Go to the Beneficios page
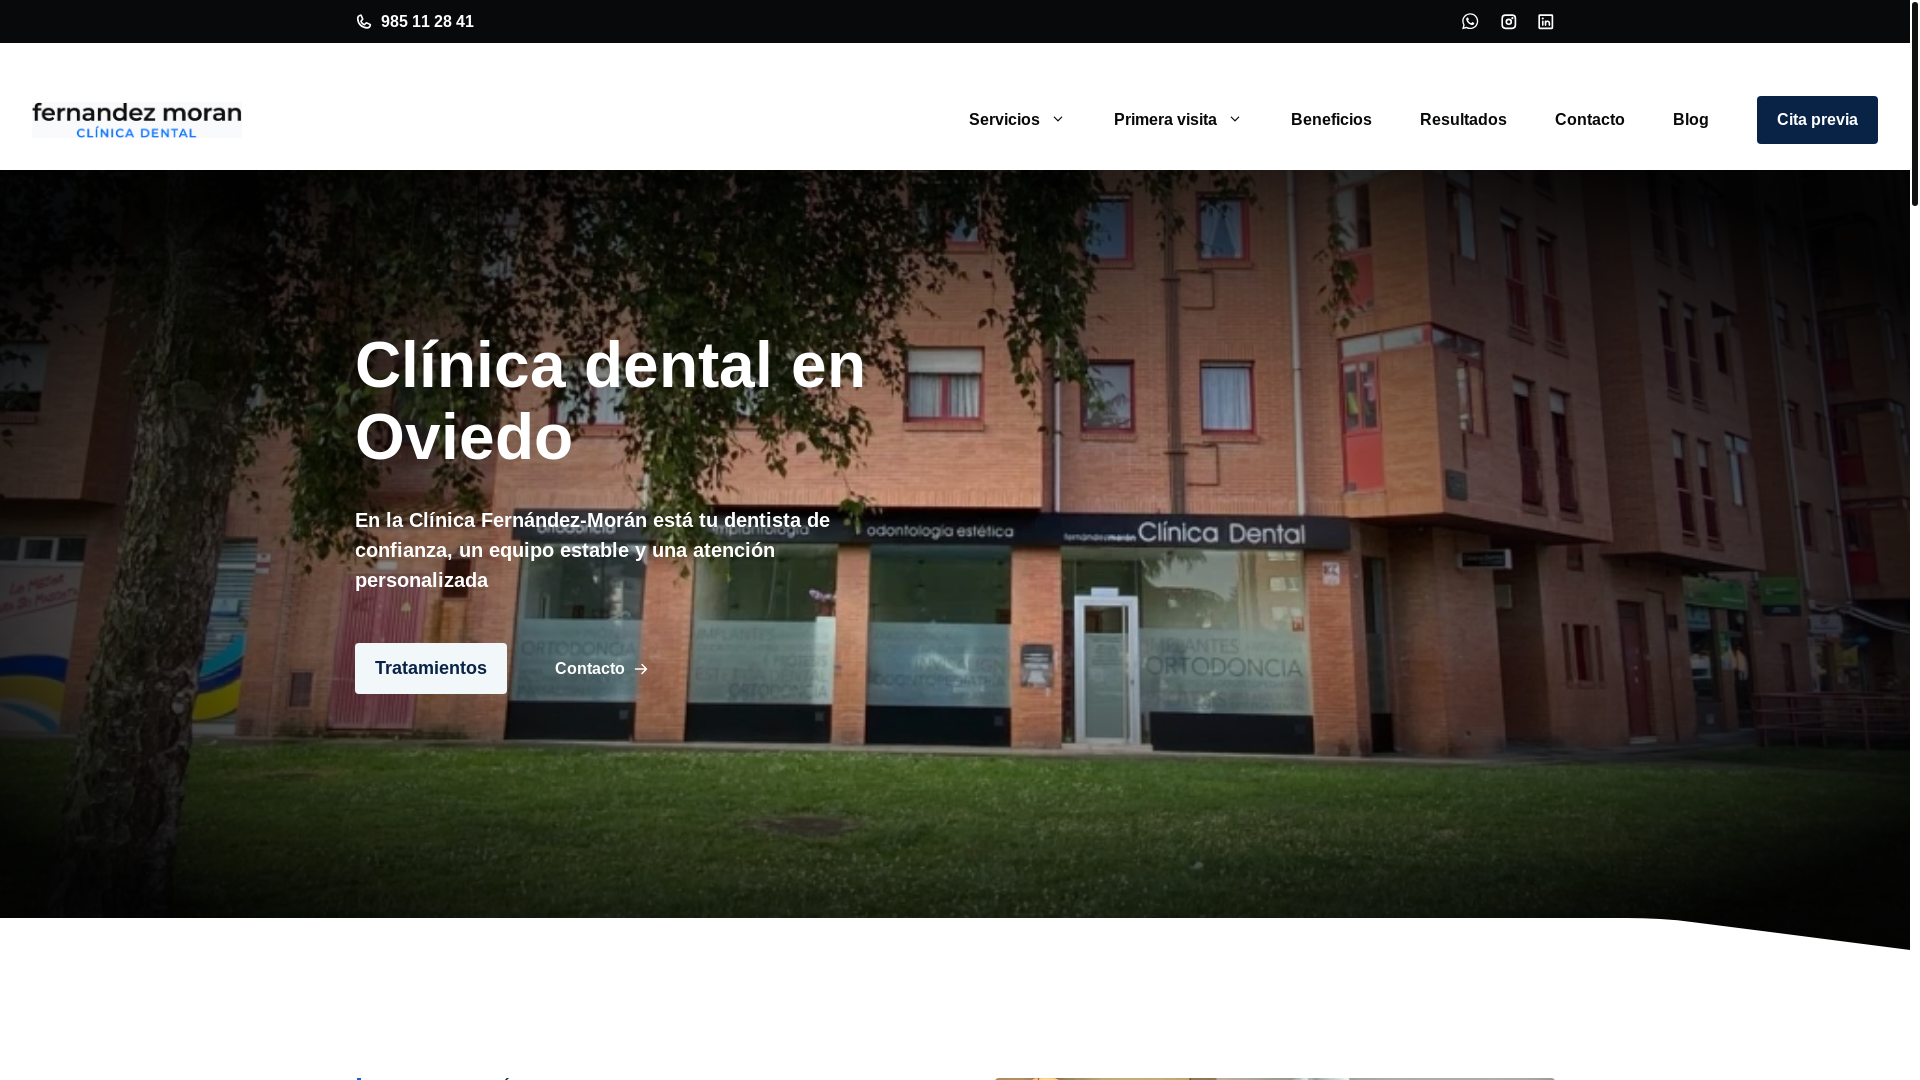Image resolution: width=1920 pixels, height=1080 pixels. 1331,120
